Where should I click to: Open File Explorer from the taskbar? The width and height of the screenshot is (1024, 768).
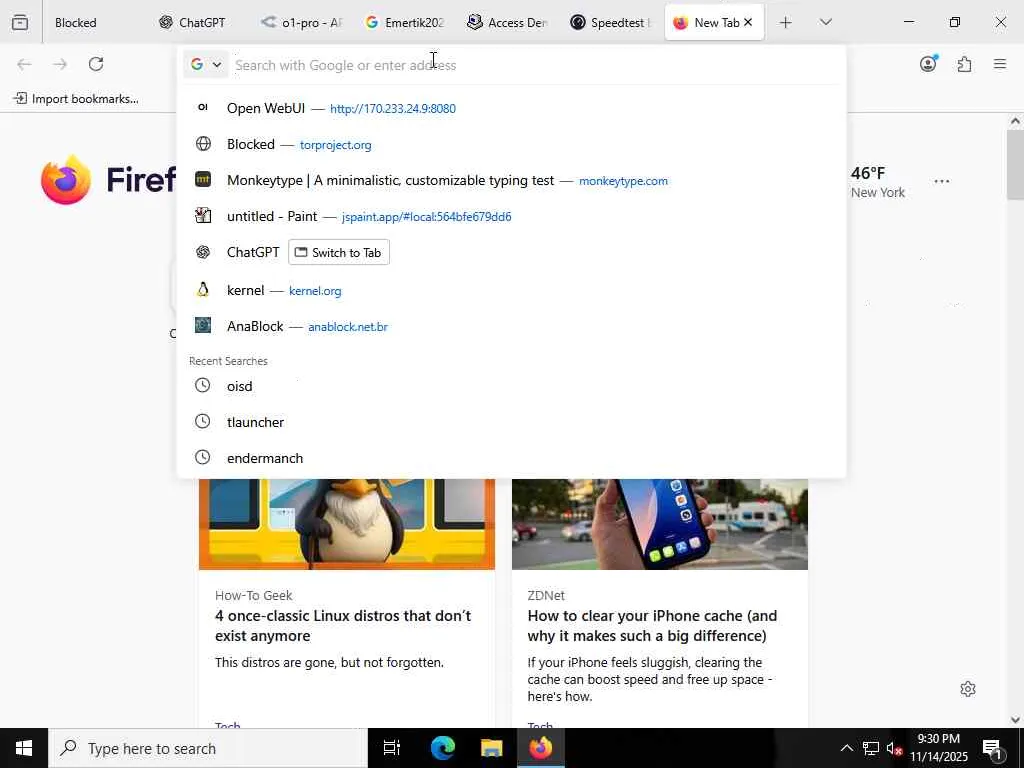[491, 748]
